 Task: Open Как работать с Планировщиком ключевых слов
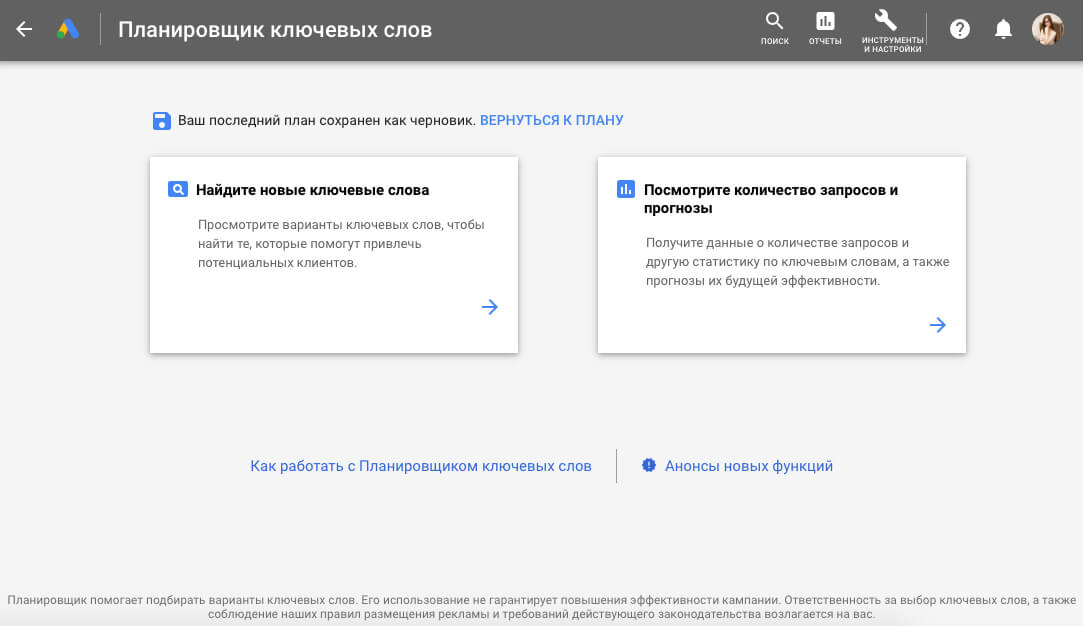421,466
